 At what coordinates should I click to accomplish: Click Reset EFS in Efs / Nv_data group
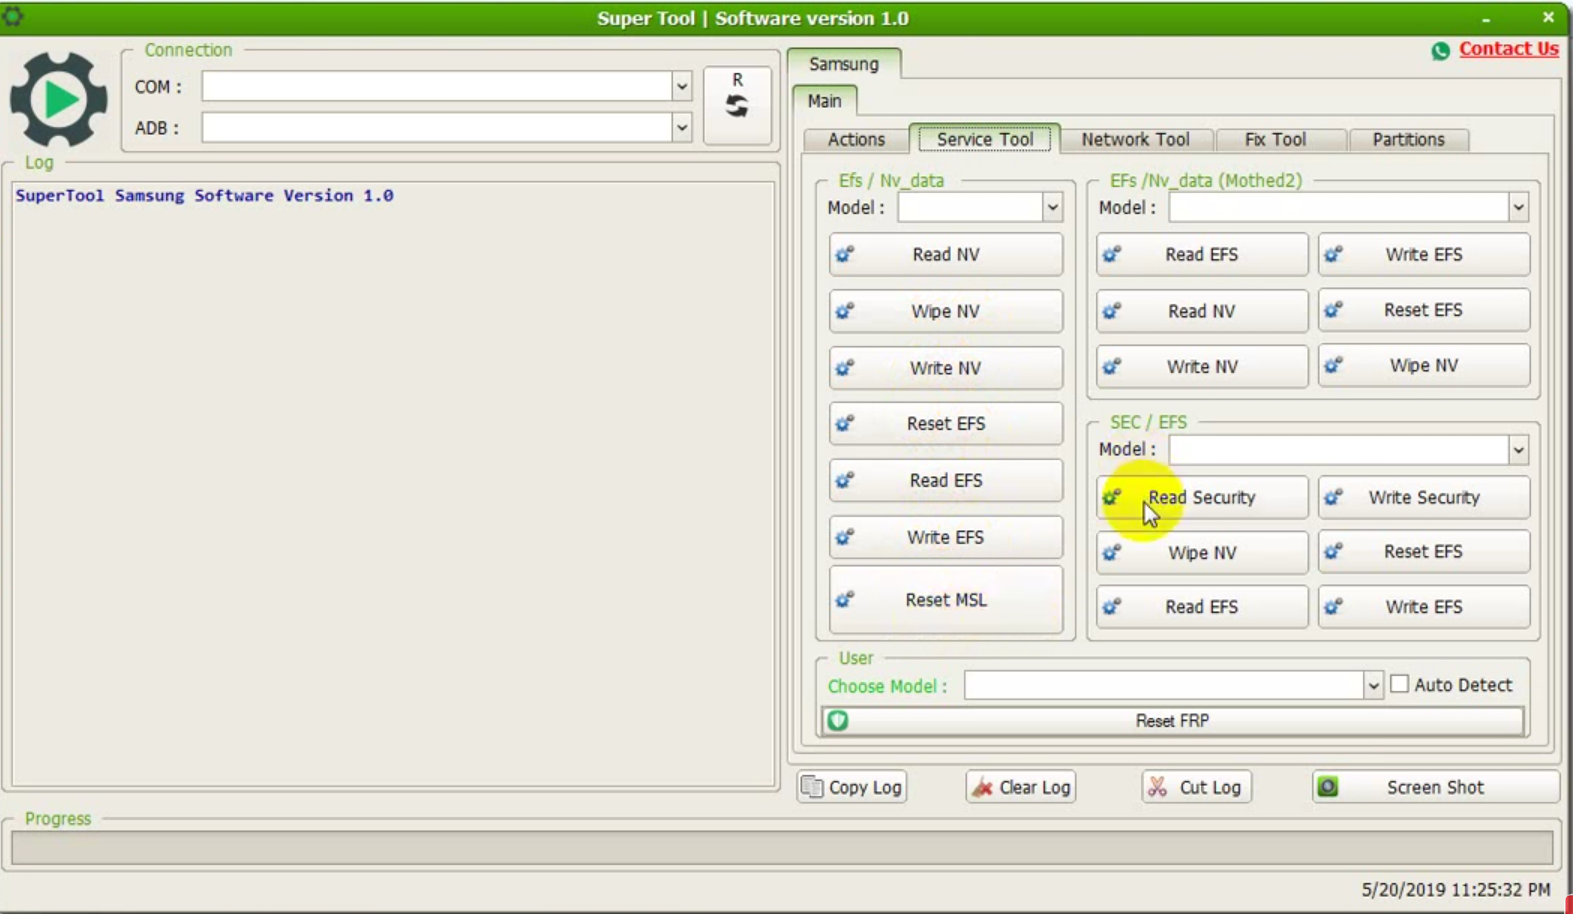point(945,424)
